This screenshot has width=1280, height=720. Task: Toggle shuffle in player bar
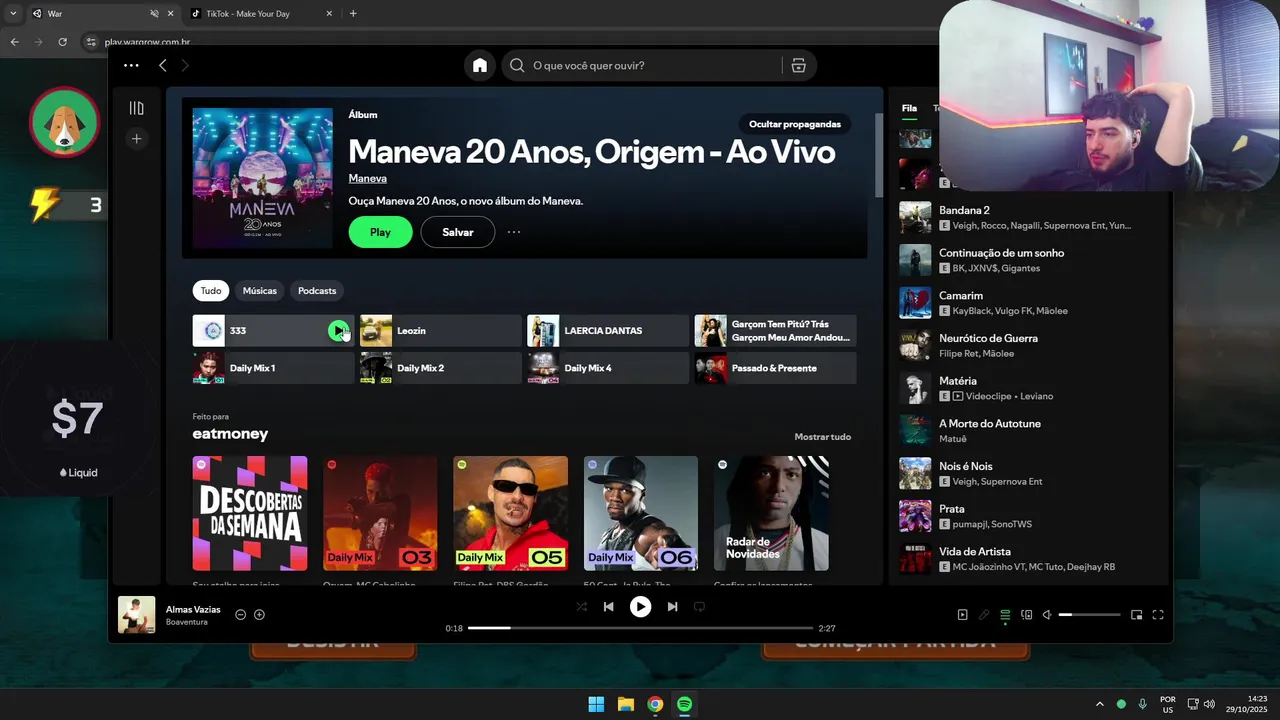pyautogui.click(x=582, y=606)
